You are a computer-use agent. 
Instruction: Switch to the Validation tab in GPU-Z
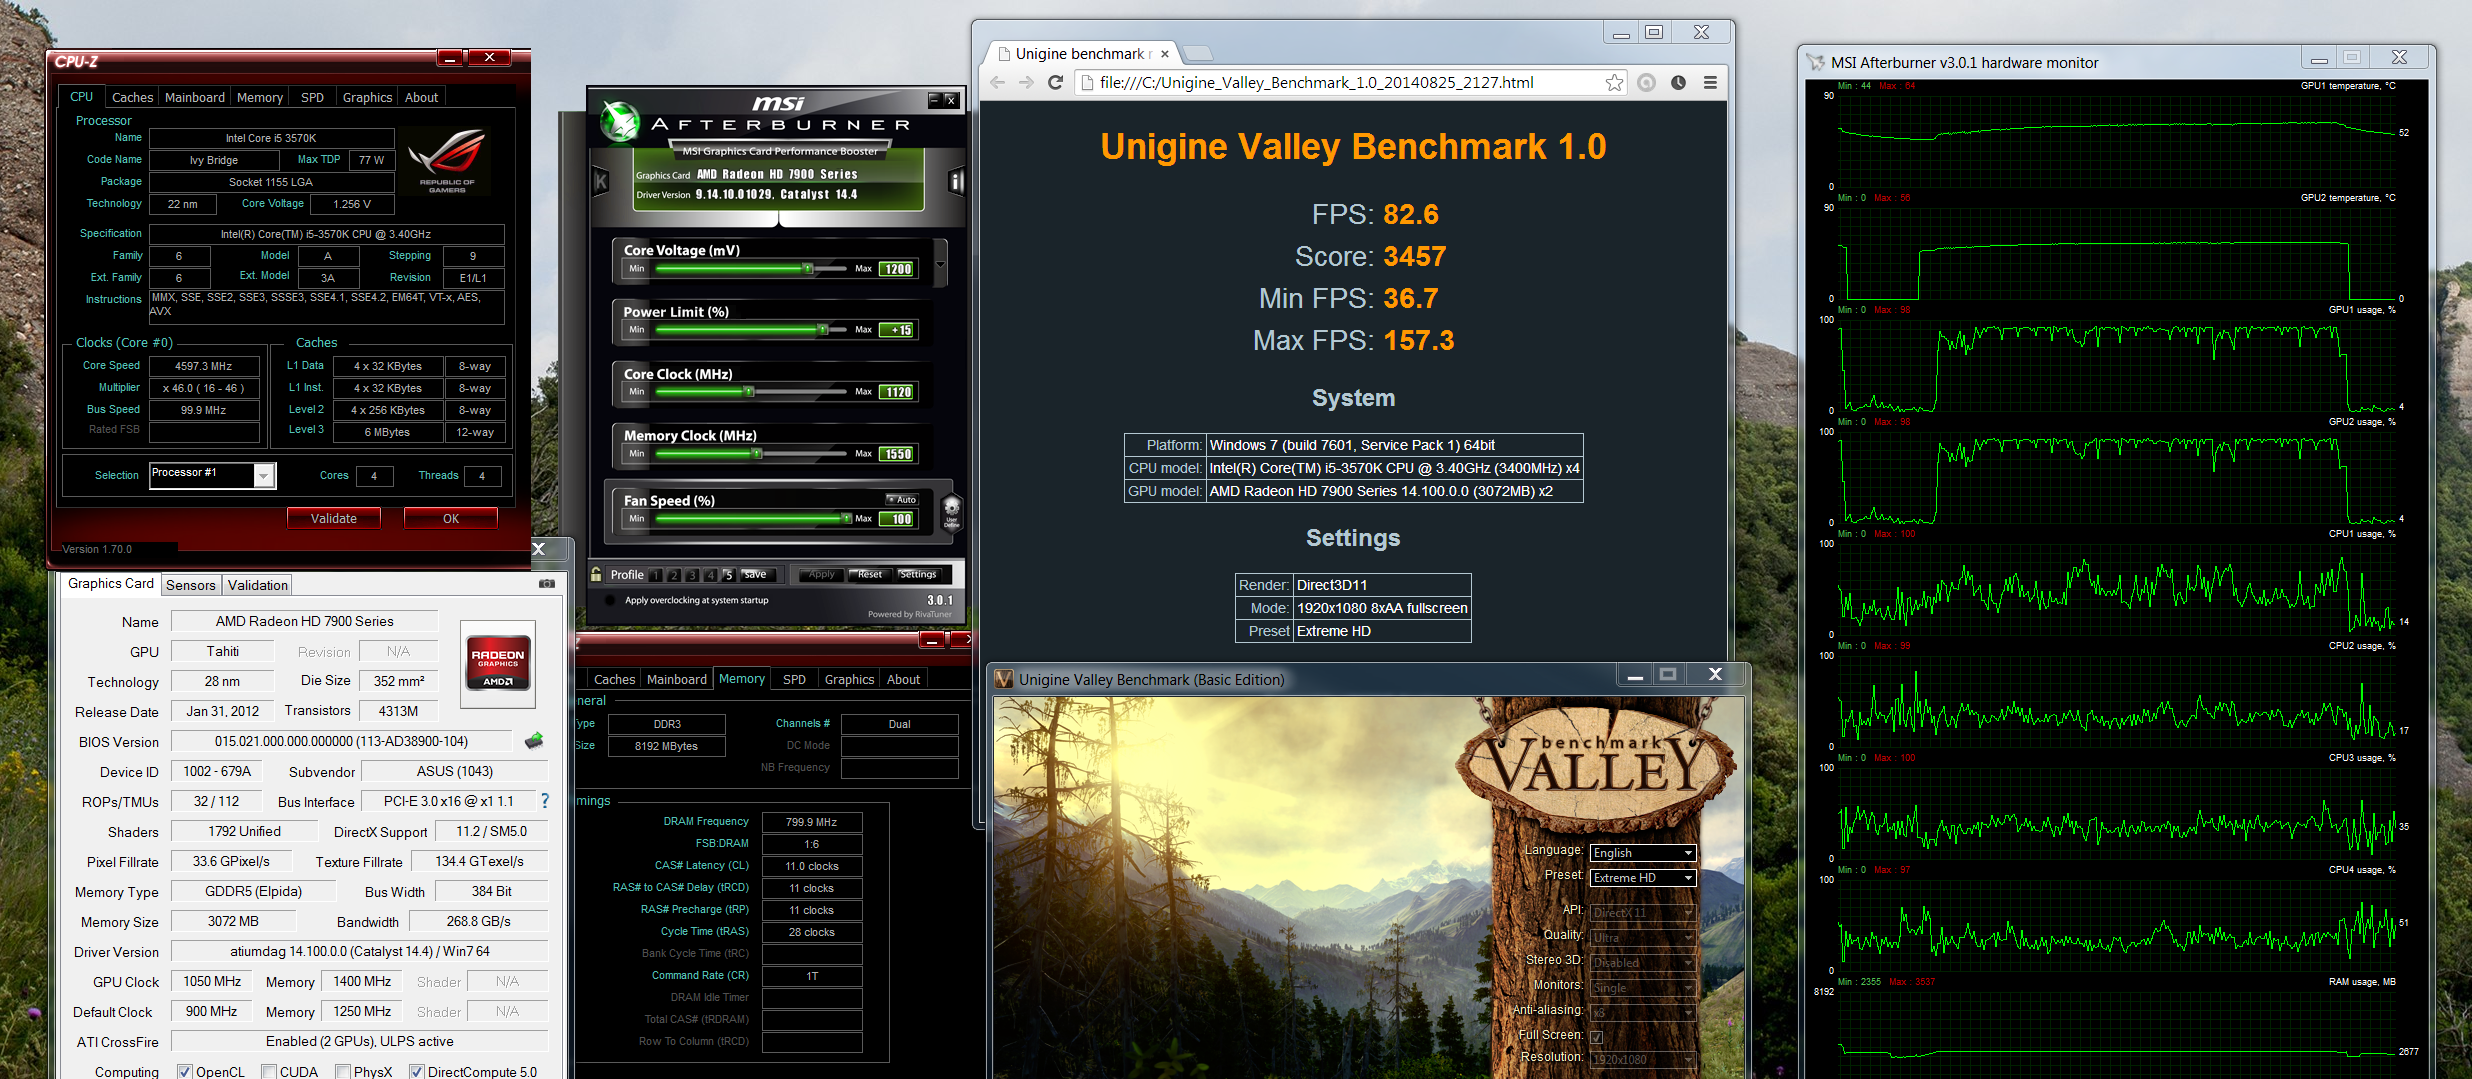point(257,585)
